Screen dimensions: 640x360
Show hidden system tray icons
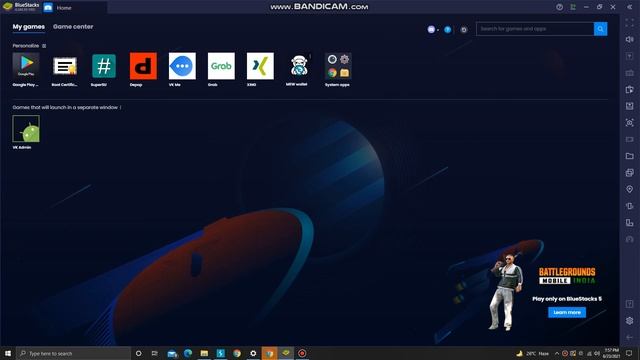pyautogui.click(x=557, y=353)
